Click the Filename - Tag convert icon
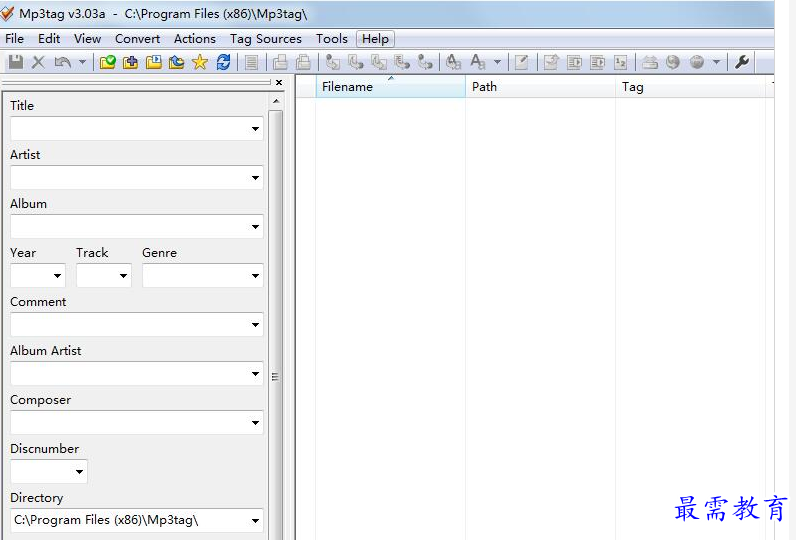 click(x=356, y=62)
